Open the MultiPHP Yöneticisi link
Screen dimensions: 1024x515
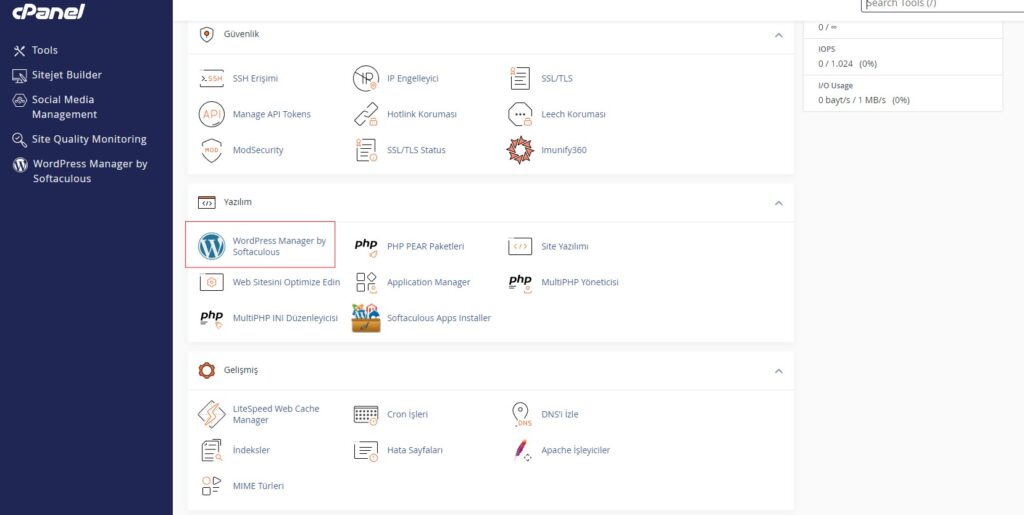(x=579, y=282)
